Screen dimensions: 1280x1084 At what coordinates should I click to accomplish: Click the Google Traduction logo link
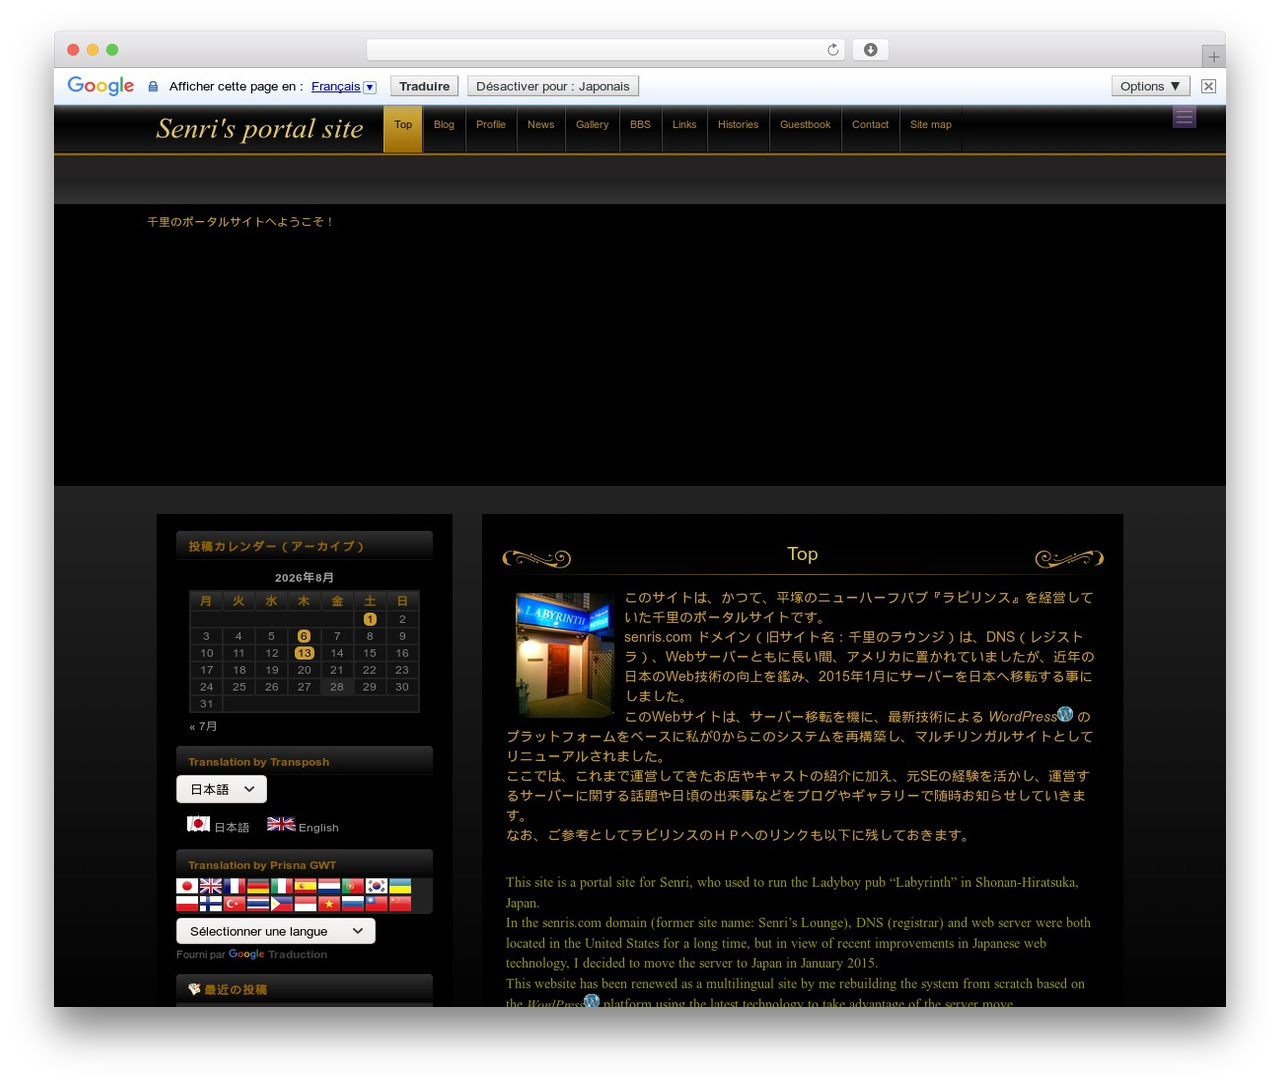[x=278, y=955]
